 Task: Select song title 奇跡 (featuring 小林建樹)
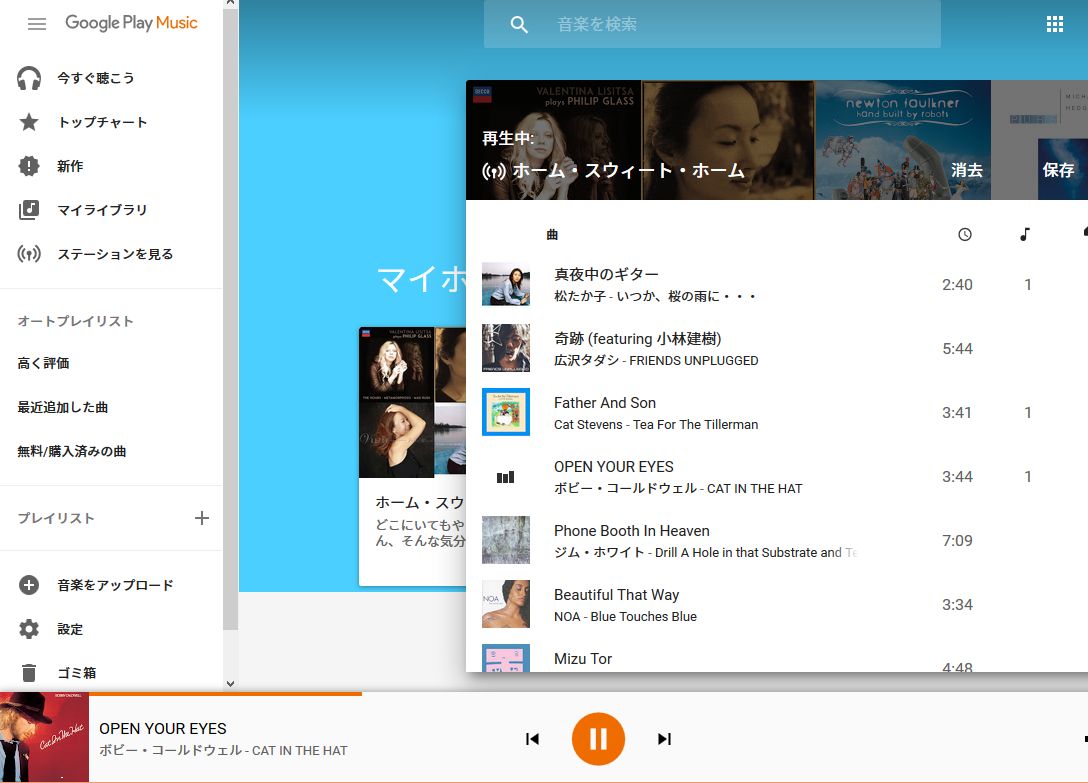638,339
